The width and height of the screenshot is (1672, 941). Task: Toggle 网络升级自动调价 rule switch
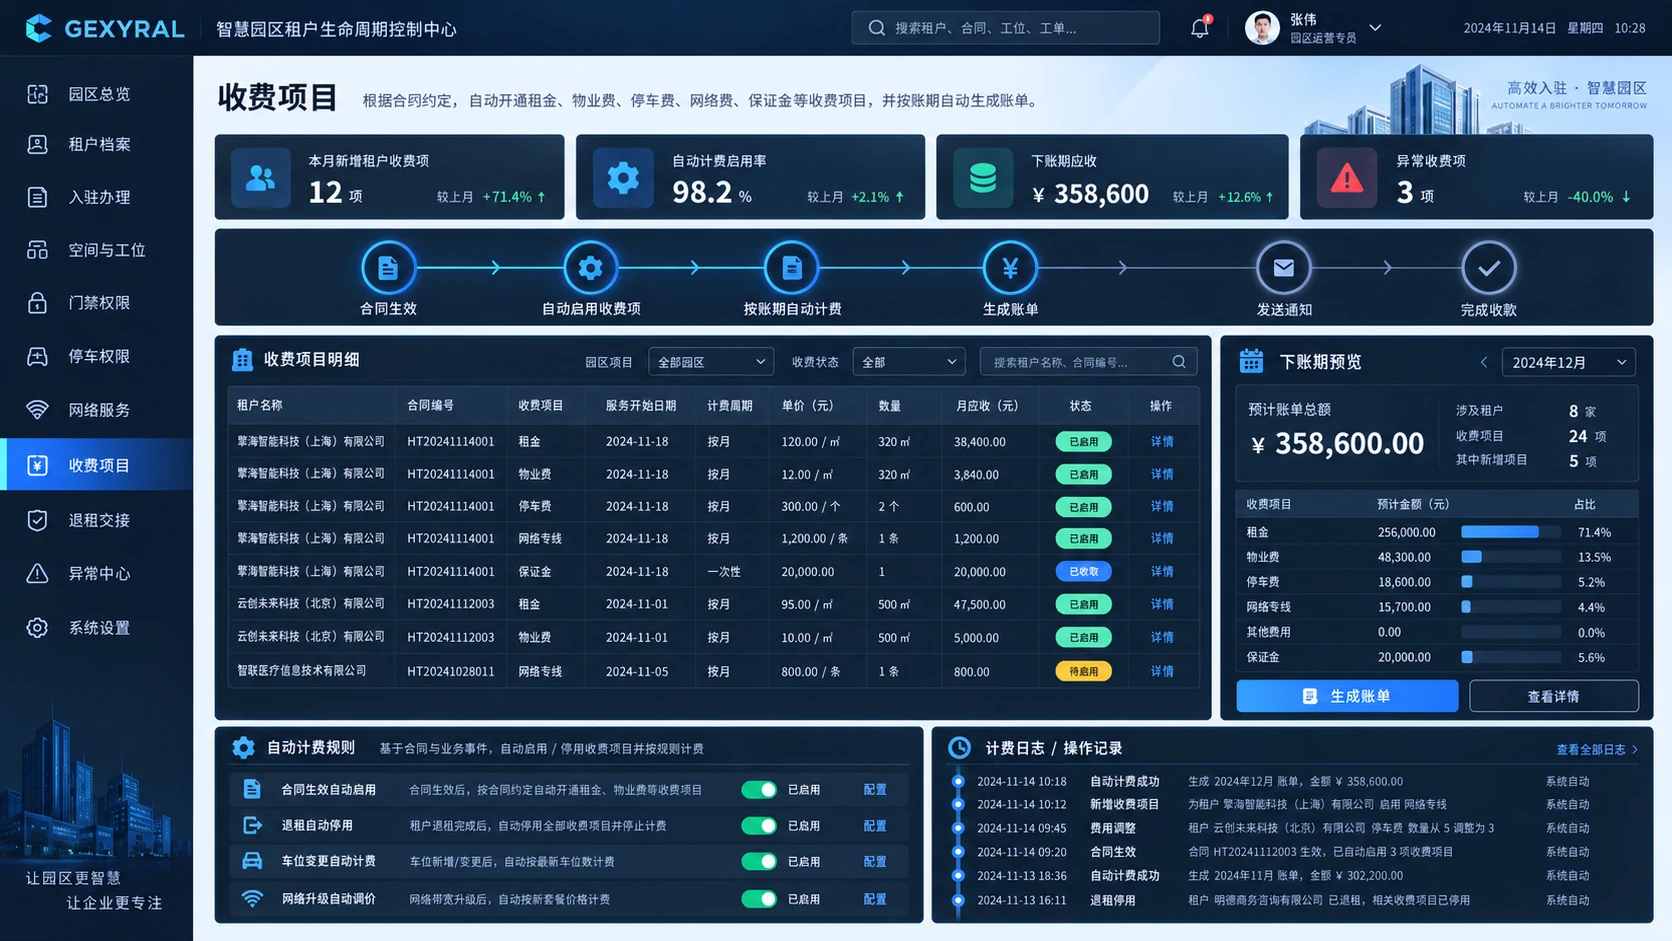pyautogui.click(x=759, y=898)
